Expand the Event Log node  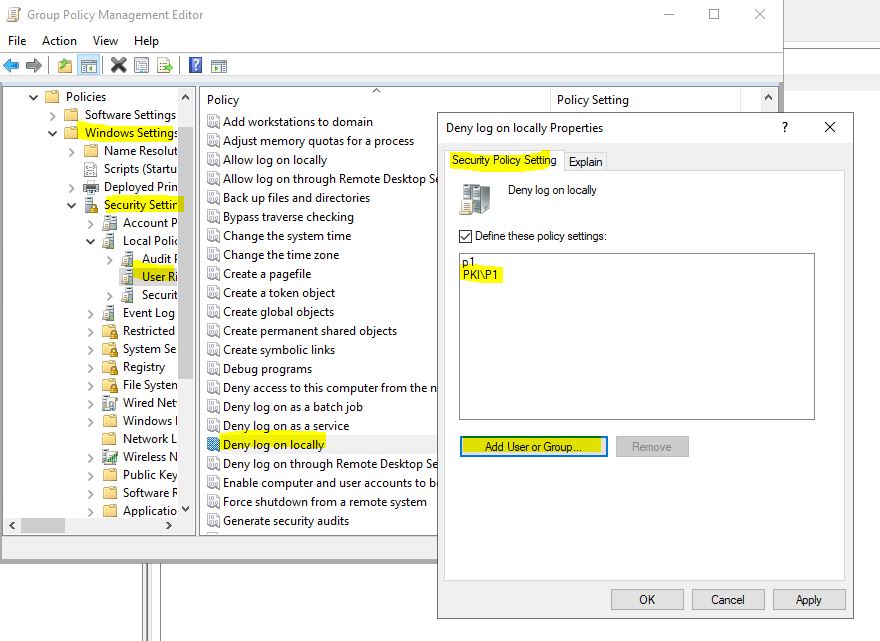90,314
